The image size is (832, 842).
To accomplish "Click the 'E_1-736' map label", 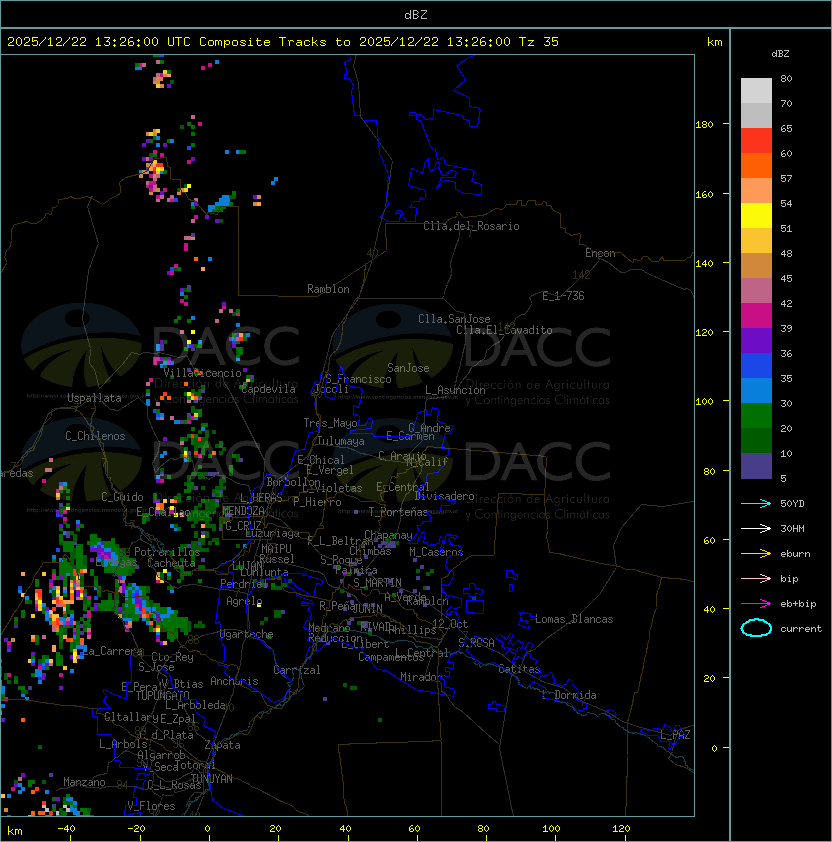I will pos(563,296).
